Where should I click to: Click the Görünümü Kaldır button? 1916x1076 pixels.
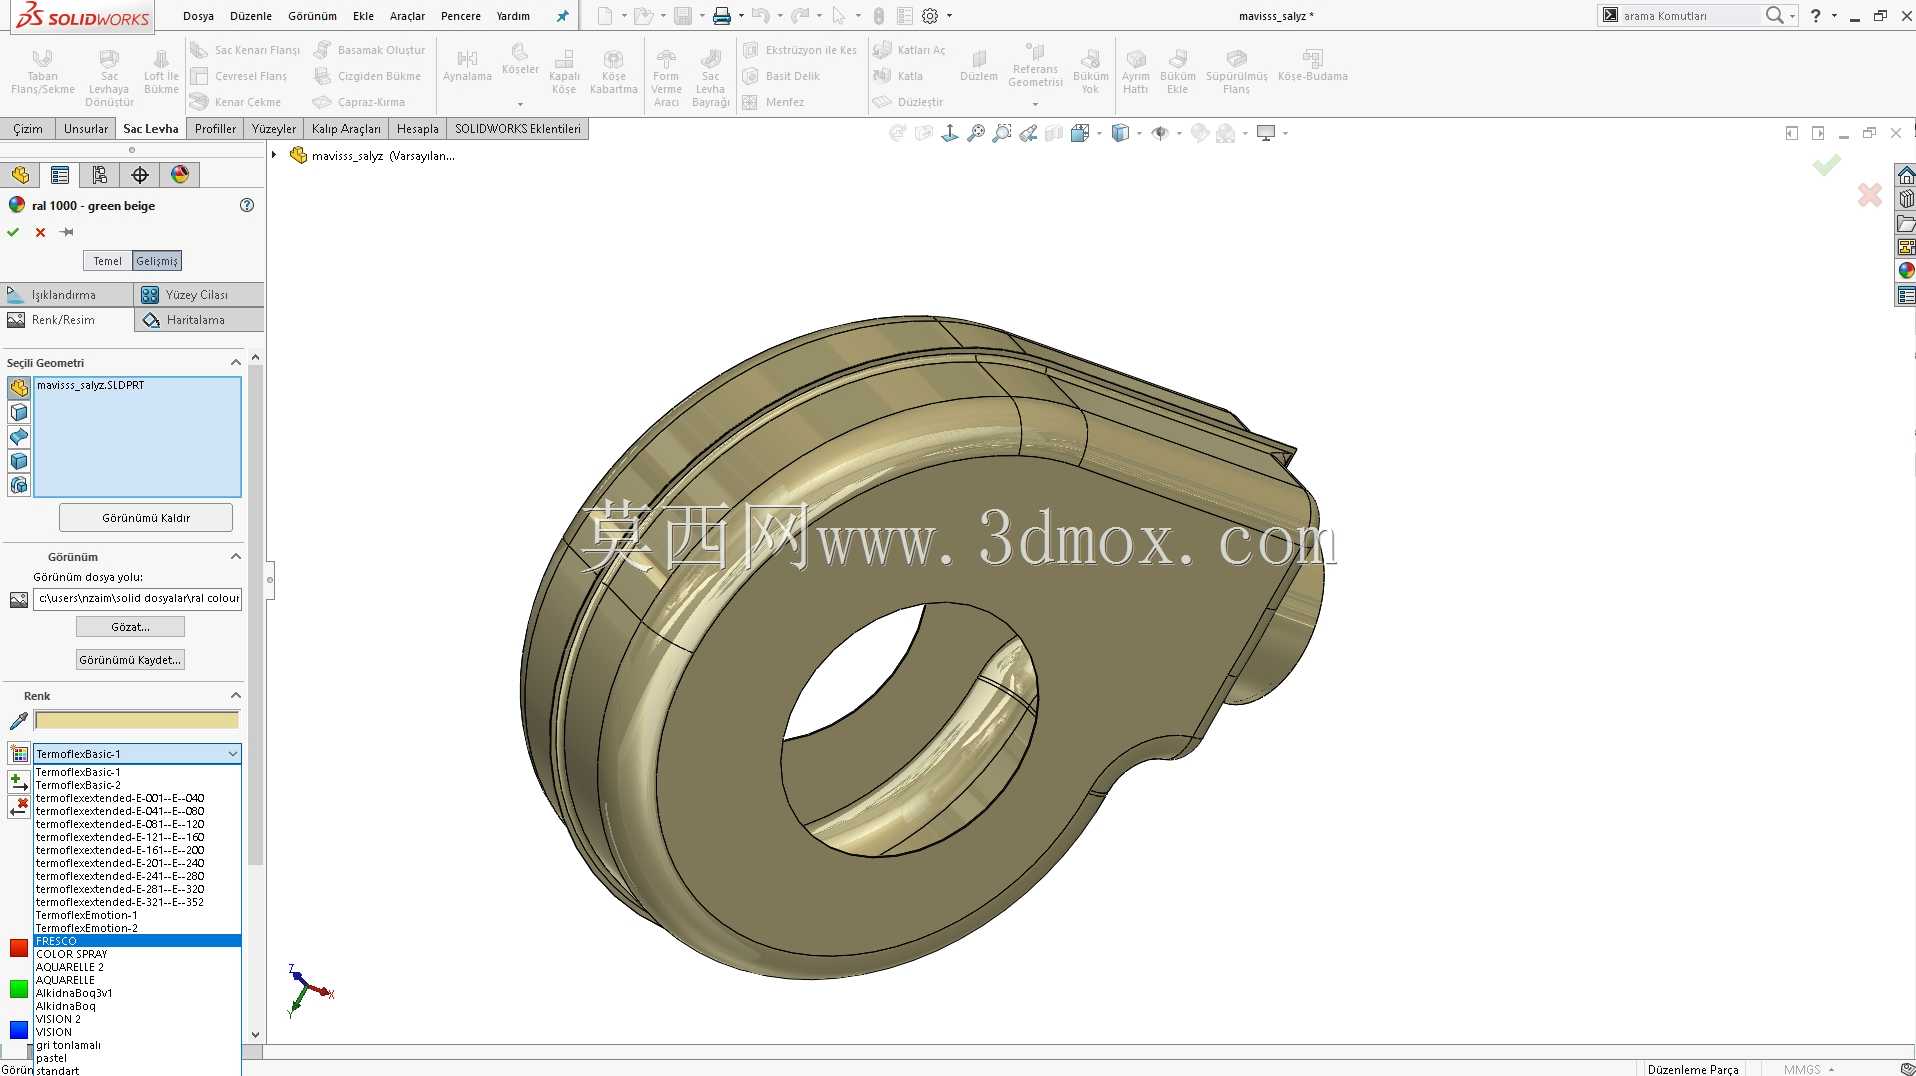(x=146, y=518)
